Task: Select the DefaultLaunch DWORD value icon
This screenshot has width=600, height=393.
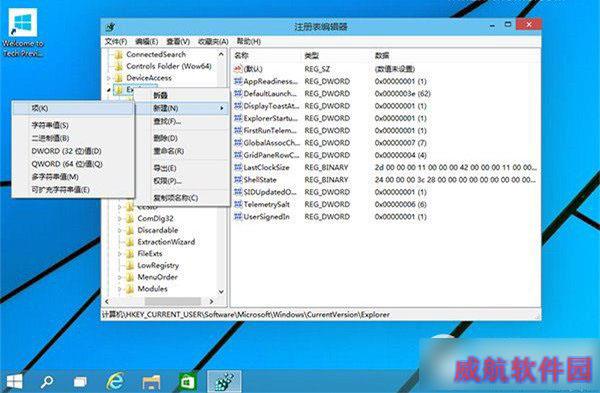Action: tap(238, 93)
